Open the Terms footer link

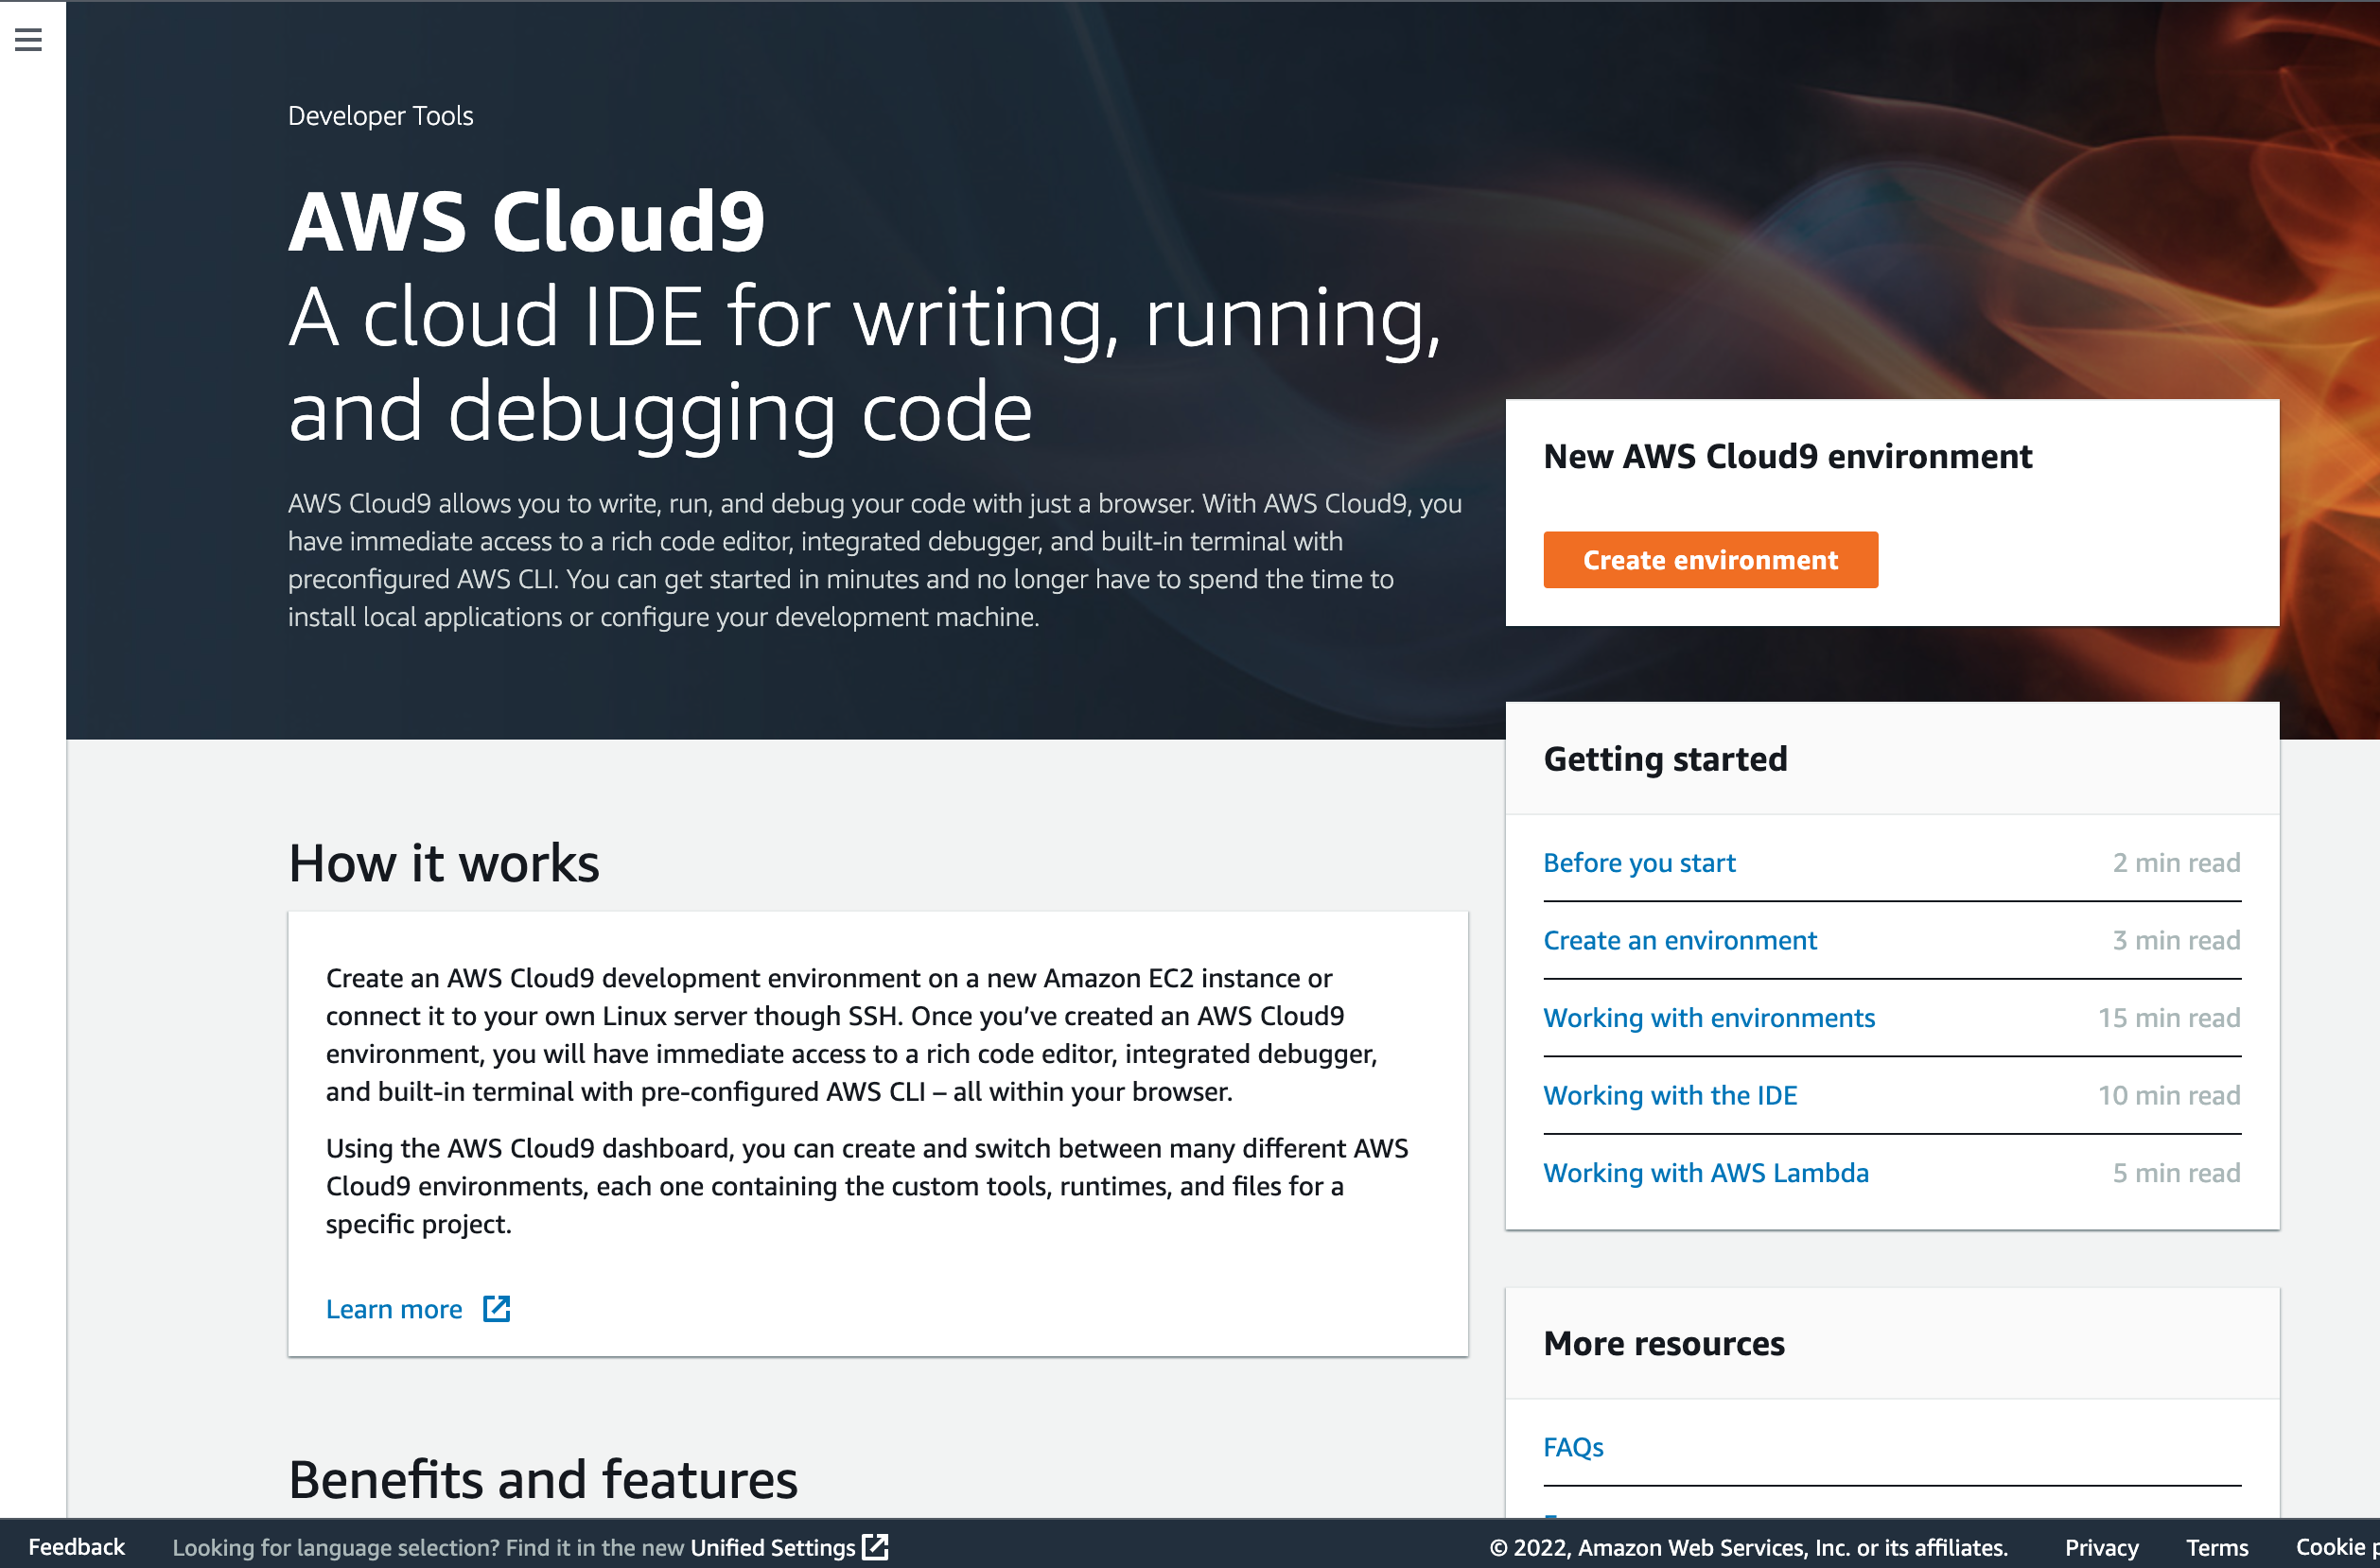coord(2217,1547)
